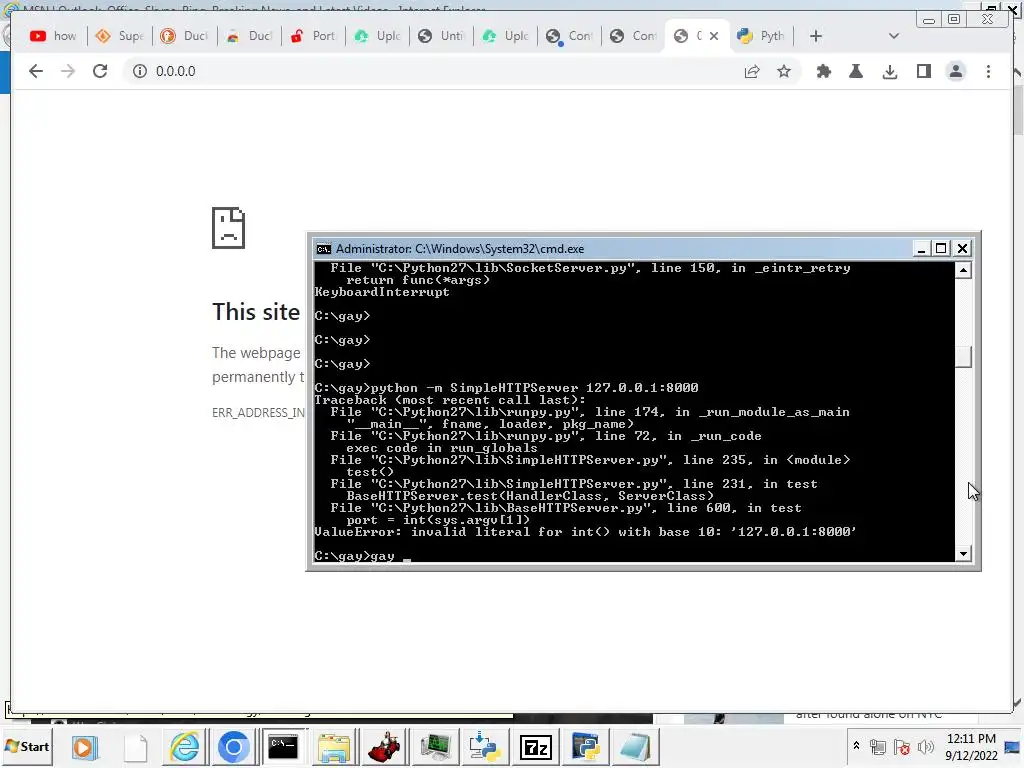Open Internet Explorer from the taskbar
1024x768 pixels.
point(185,747)
